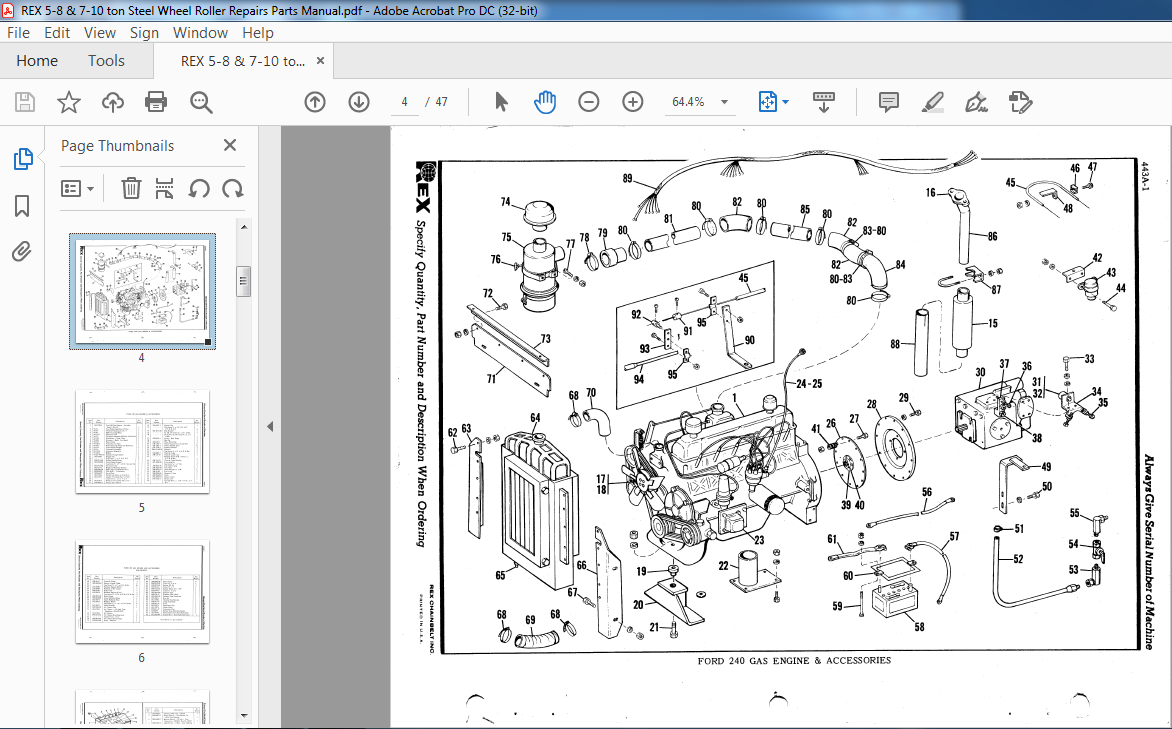Open the Sign menu
This screenshot has width=1172, height=729.
tap(144, 33)
